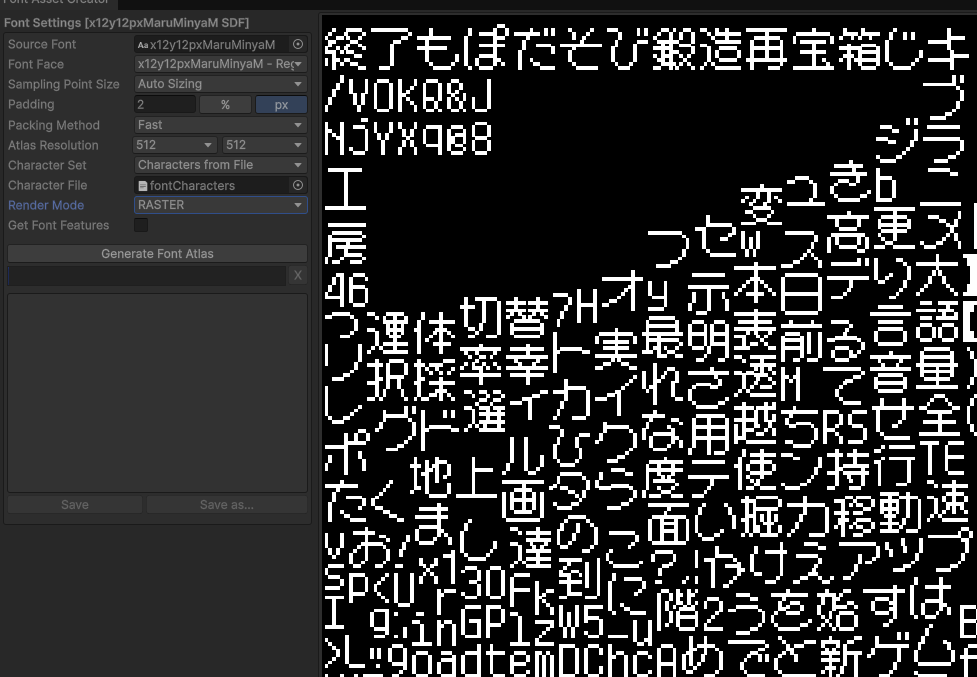Set padding unit to px
Screen dimensions: 977x677
coord(281,105)
